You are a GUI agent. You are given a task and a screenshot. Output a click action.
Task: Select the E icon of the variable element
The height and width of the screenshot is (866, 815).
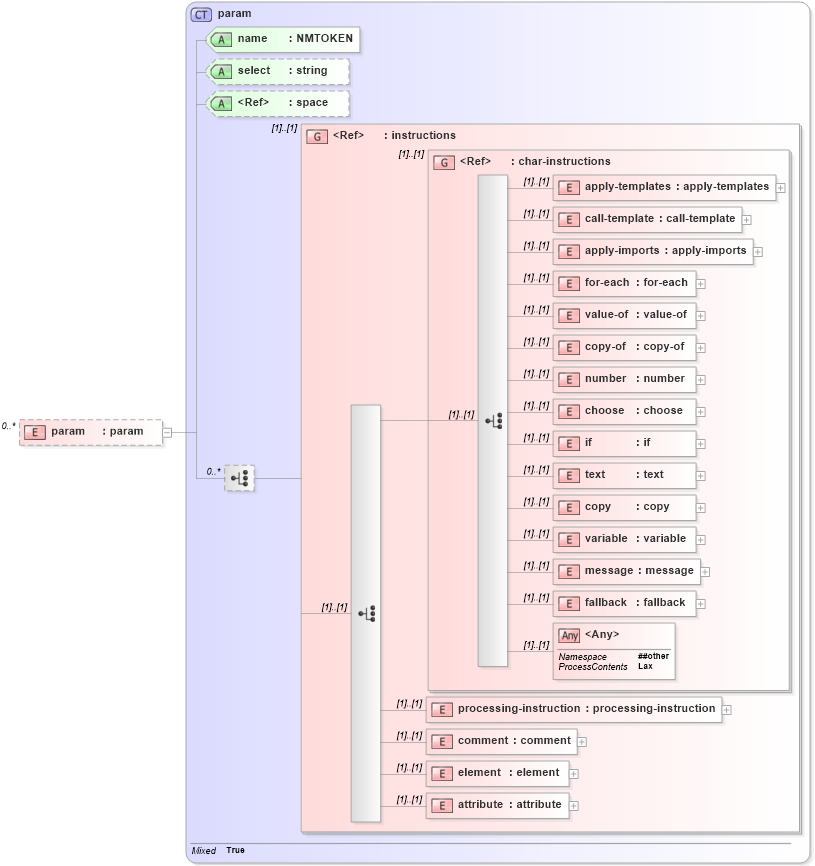coord(568,539)
